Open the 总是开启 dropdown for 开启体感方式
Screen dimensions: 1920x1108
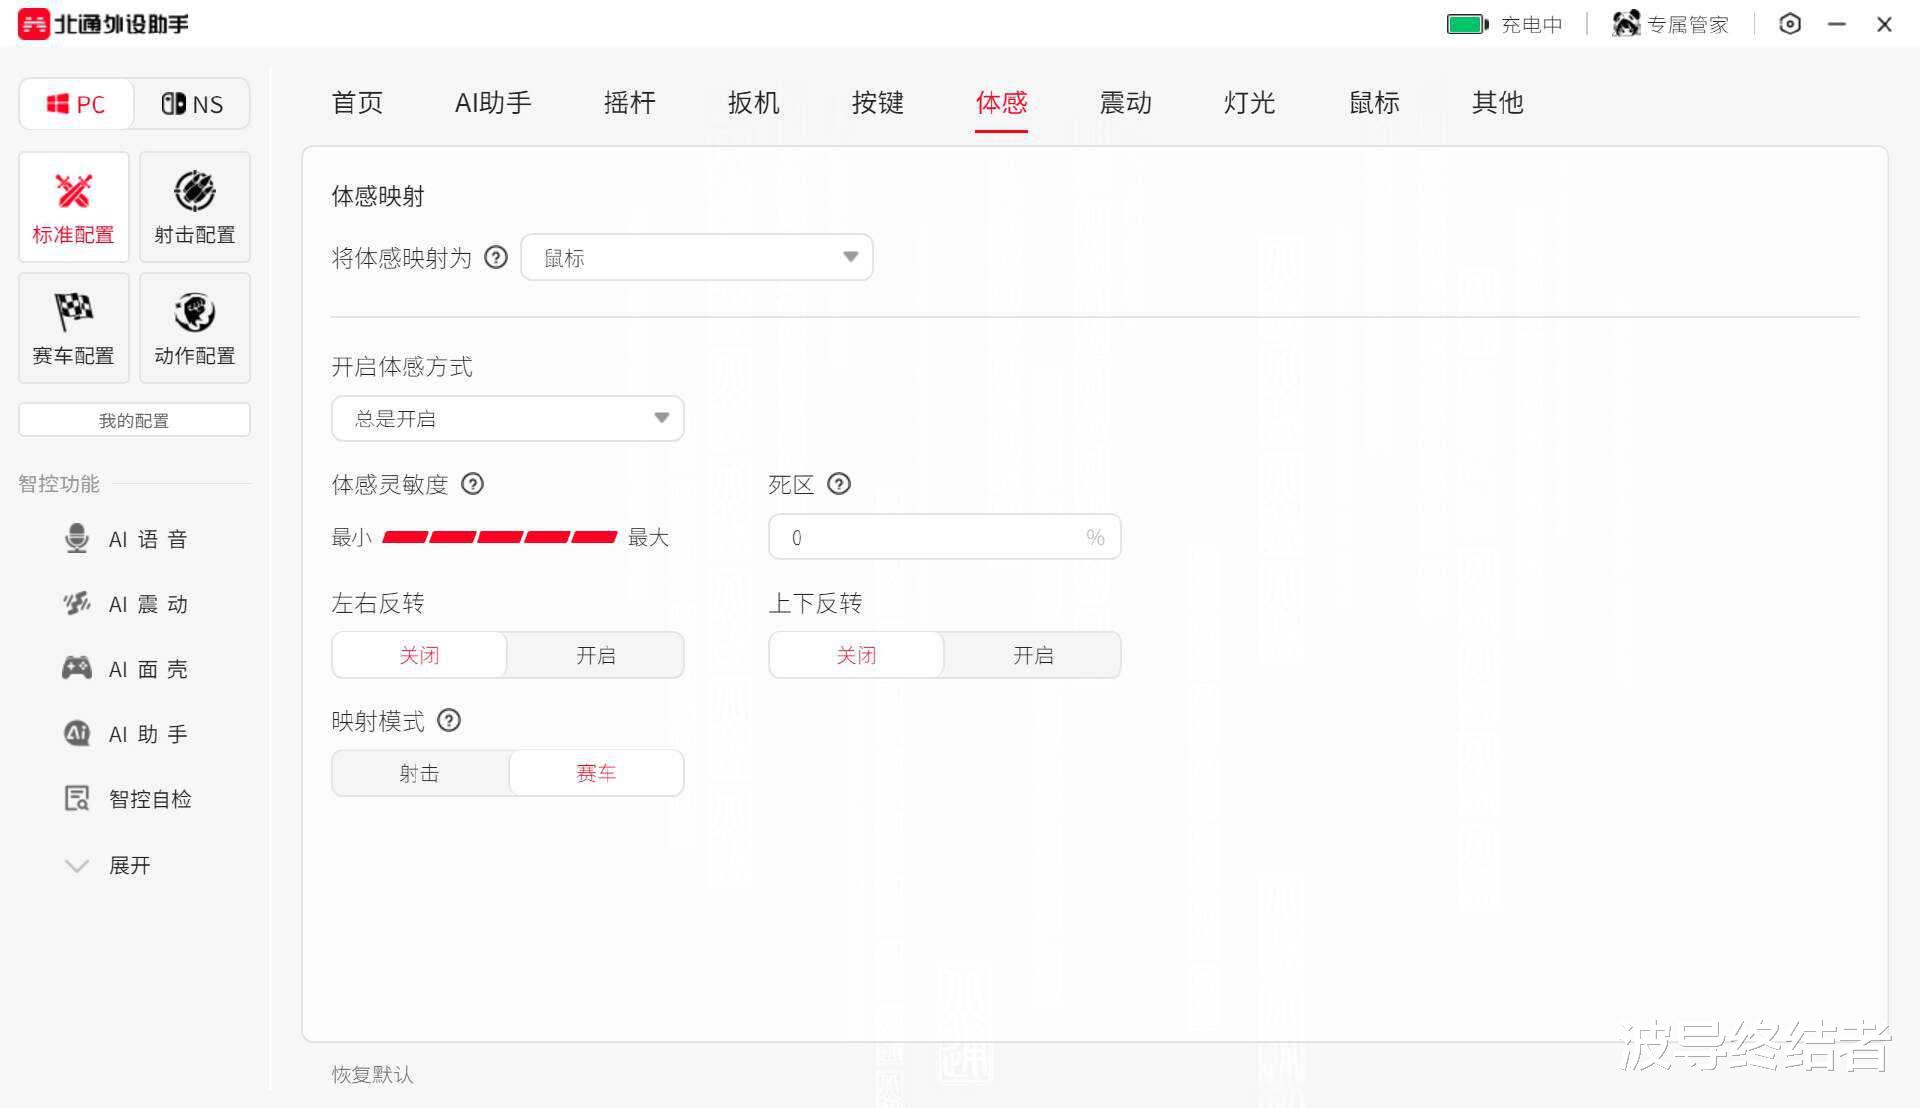coord(507,419)
